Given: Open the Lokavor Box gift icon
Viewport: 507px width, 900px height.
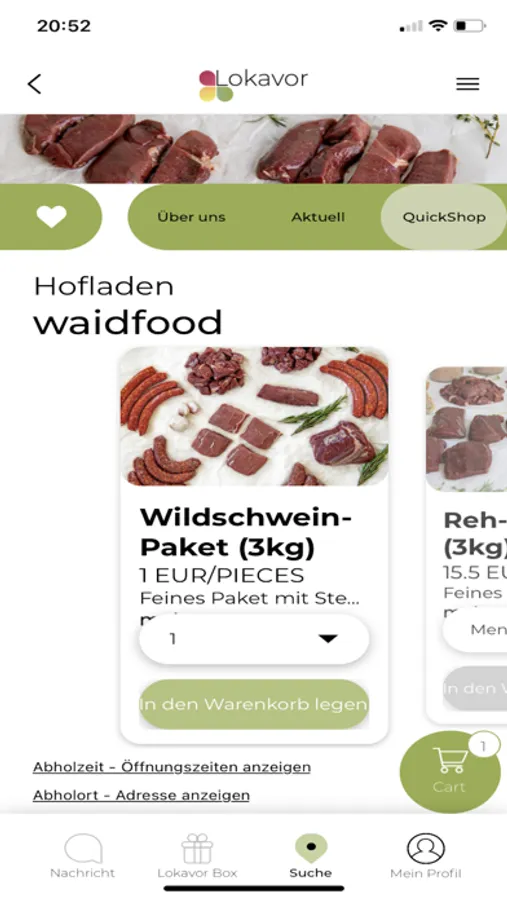Looking at the screenshot, I should (197, 849).
